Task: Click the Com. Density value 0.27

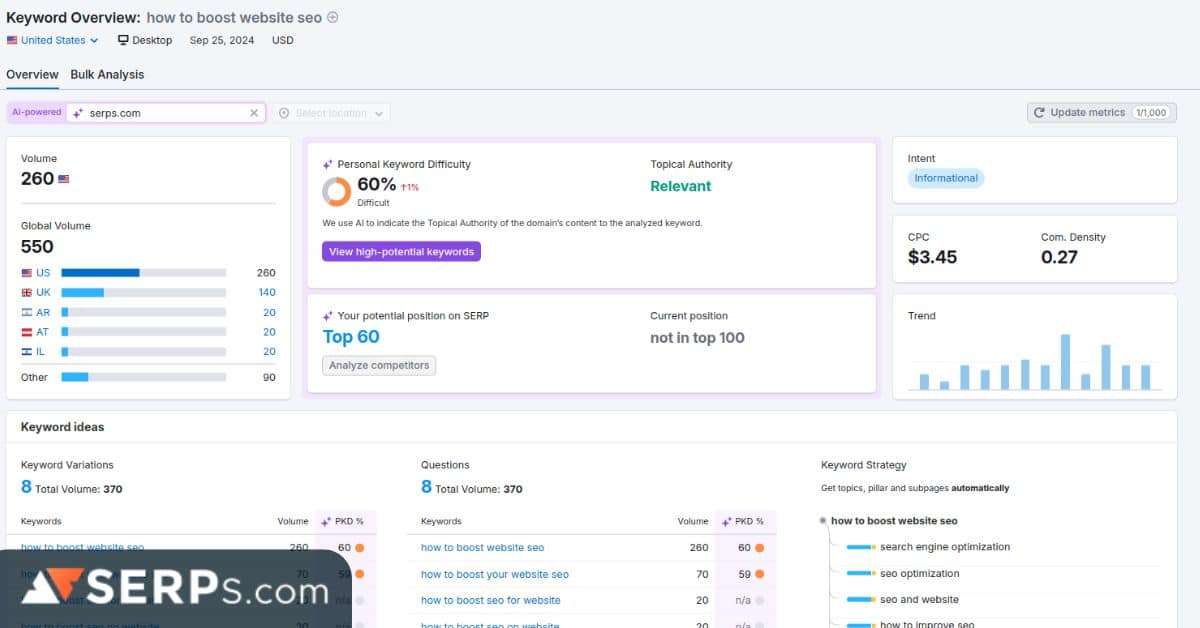Action: point(1059,257)
